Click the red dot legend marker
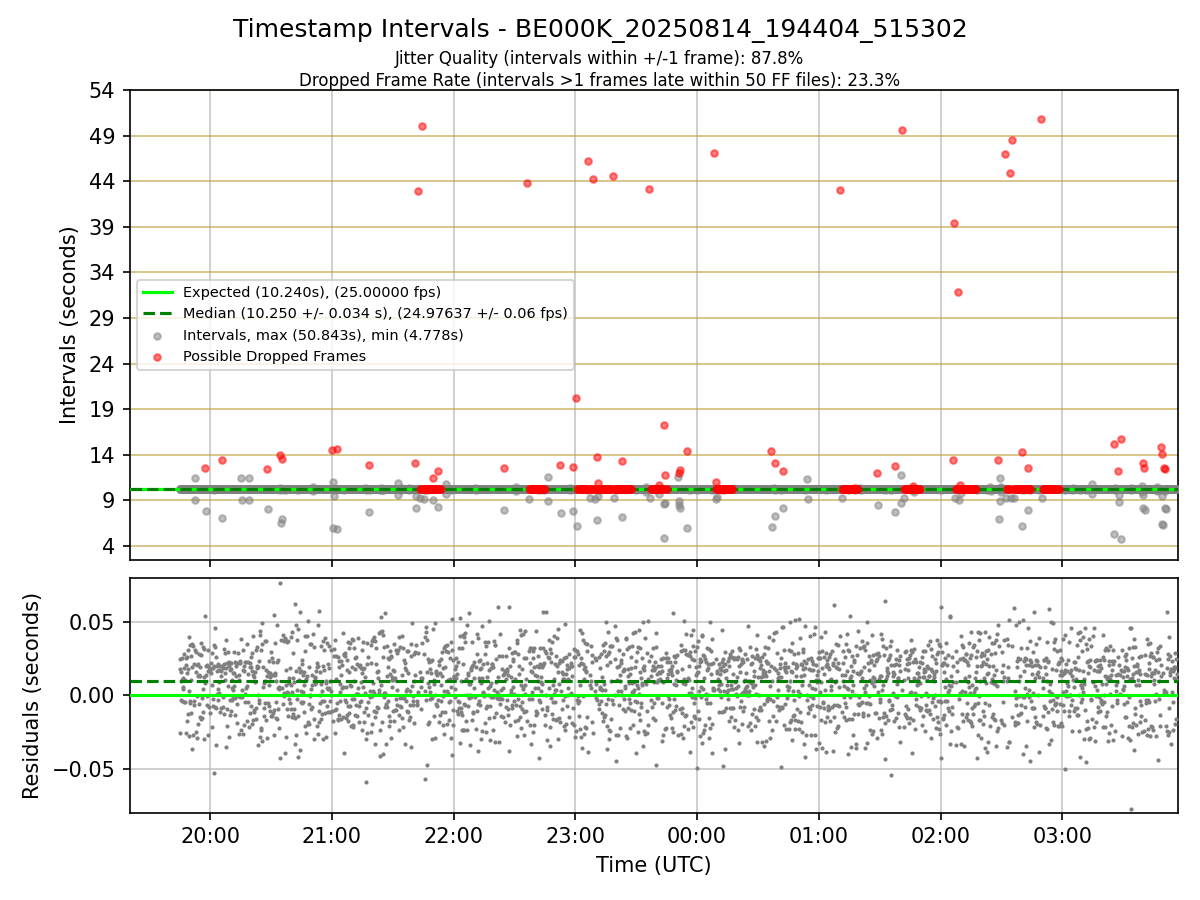 (158, 356)
